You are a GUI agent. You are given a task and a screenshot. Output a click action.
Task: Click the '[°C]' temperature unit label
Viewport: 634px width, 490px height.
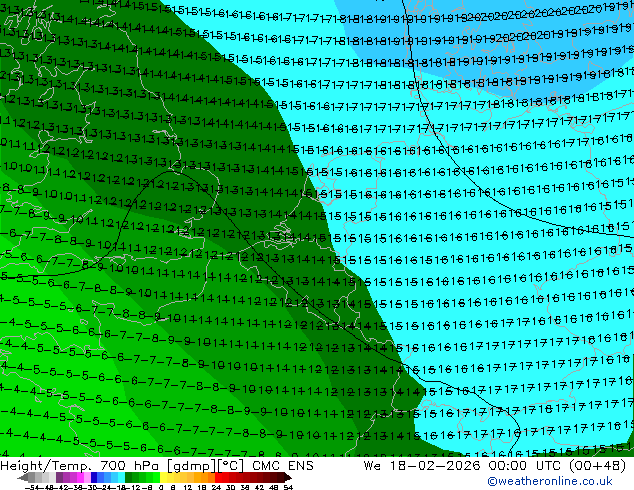click(x=232, y=466)
